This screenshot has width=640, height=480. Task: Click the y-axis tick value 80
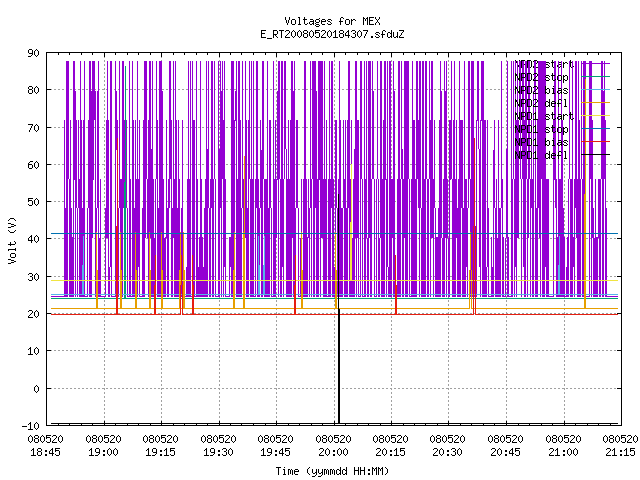33,90
